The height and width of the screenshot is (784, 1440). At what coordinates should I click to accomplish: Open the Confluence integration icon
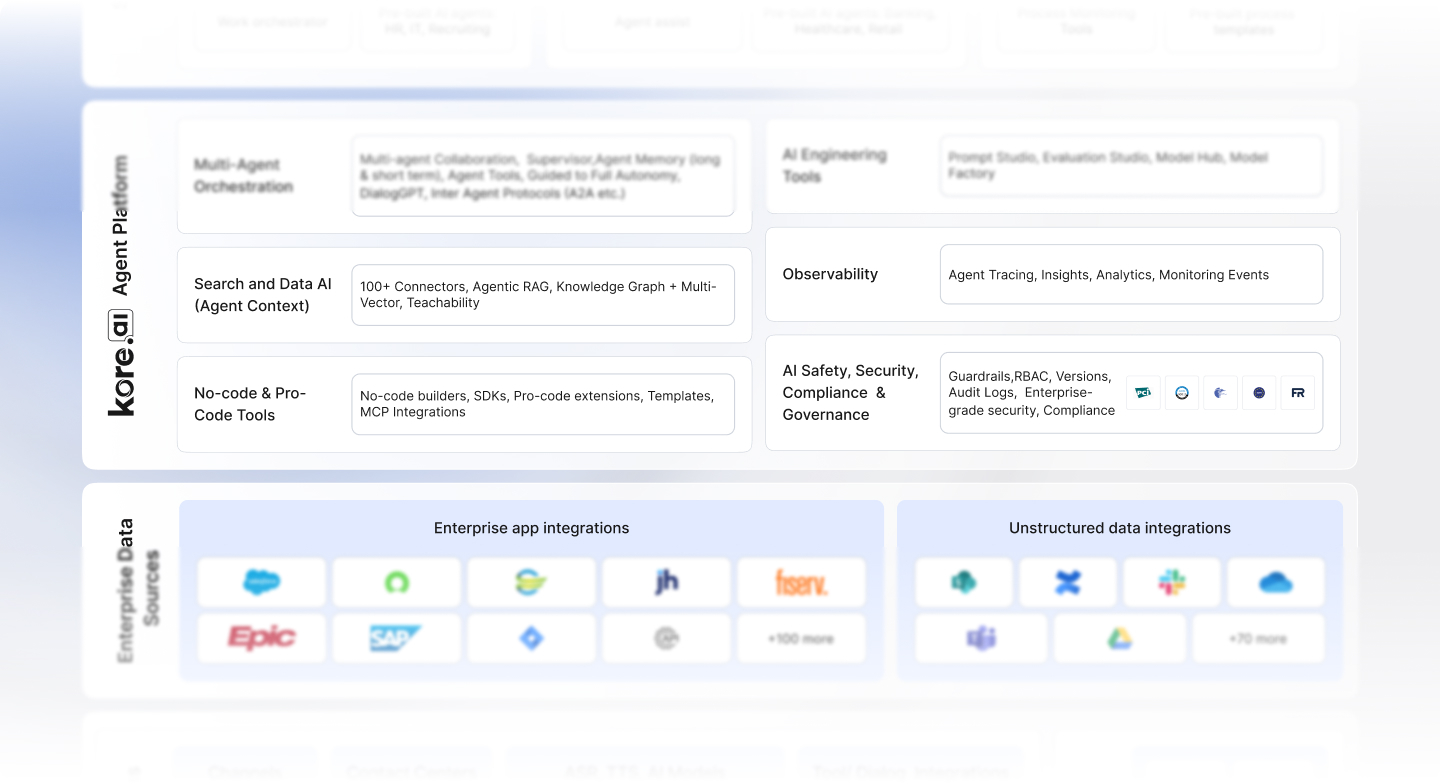click(x=1067, y=582)
